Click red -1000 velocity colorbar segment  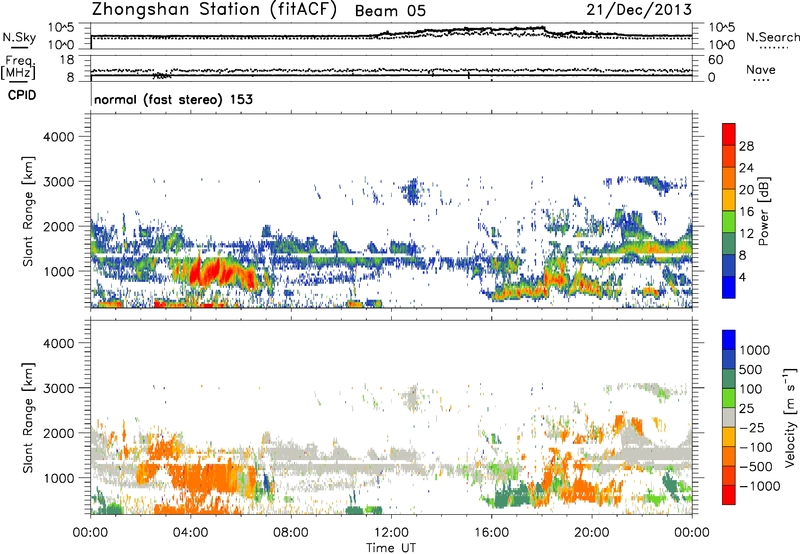729,495
